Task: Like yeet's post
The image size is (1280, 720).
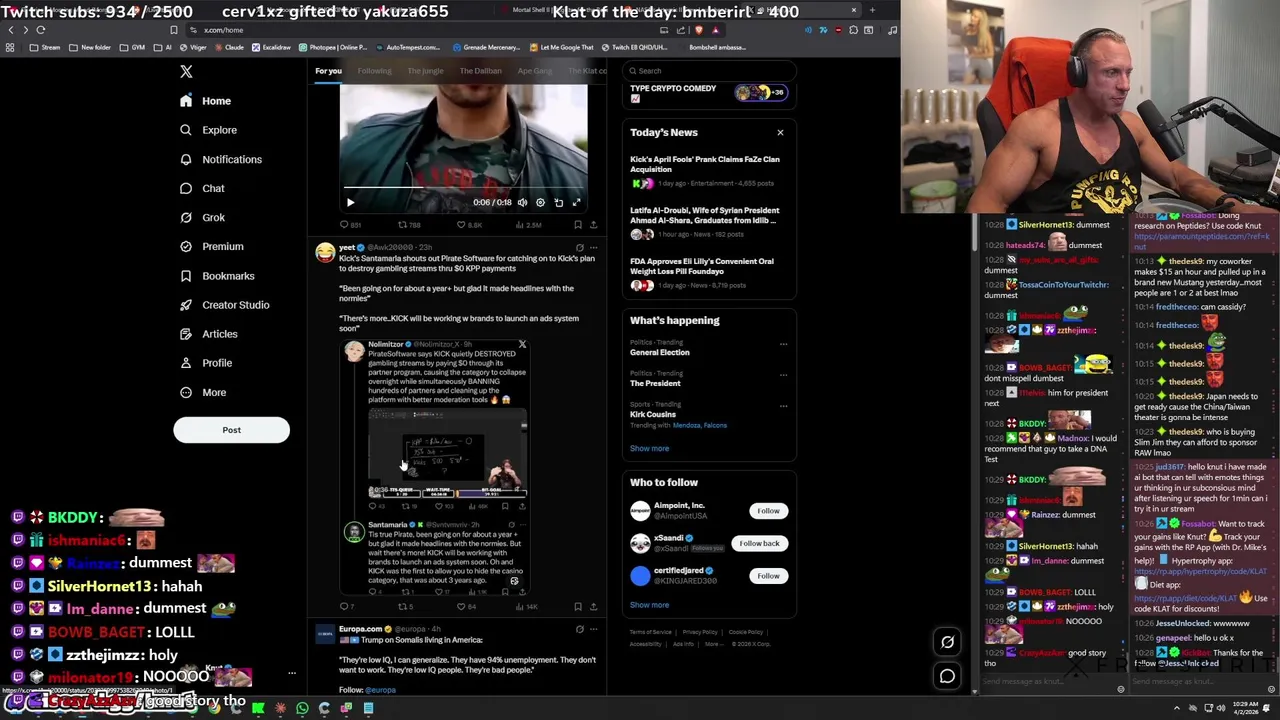Action: tap(467, 606)
